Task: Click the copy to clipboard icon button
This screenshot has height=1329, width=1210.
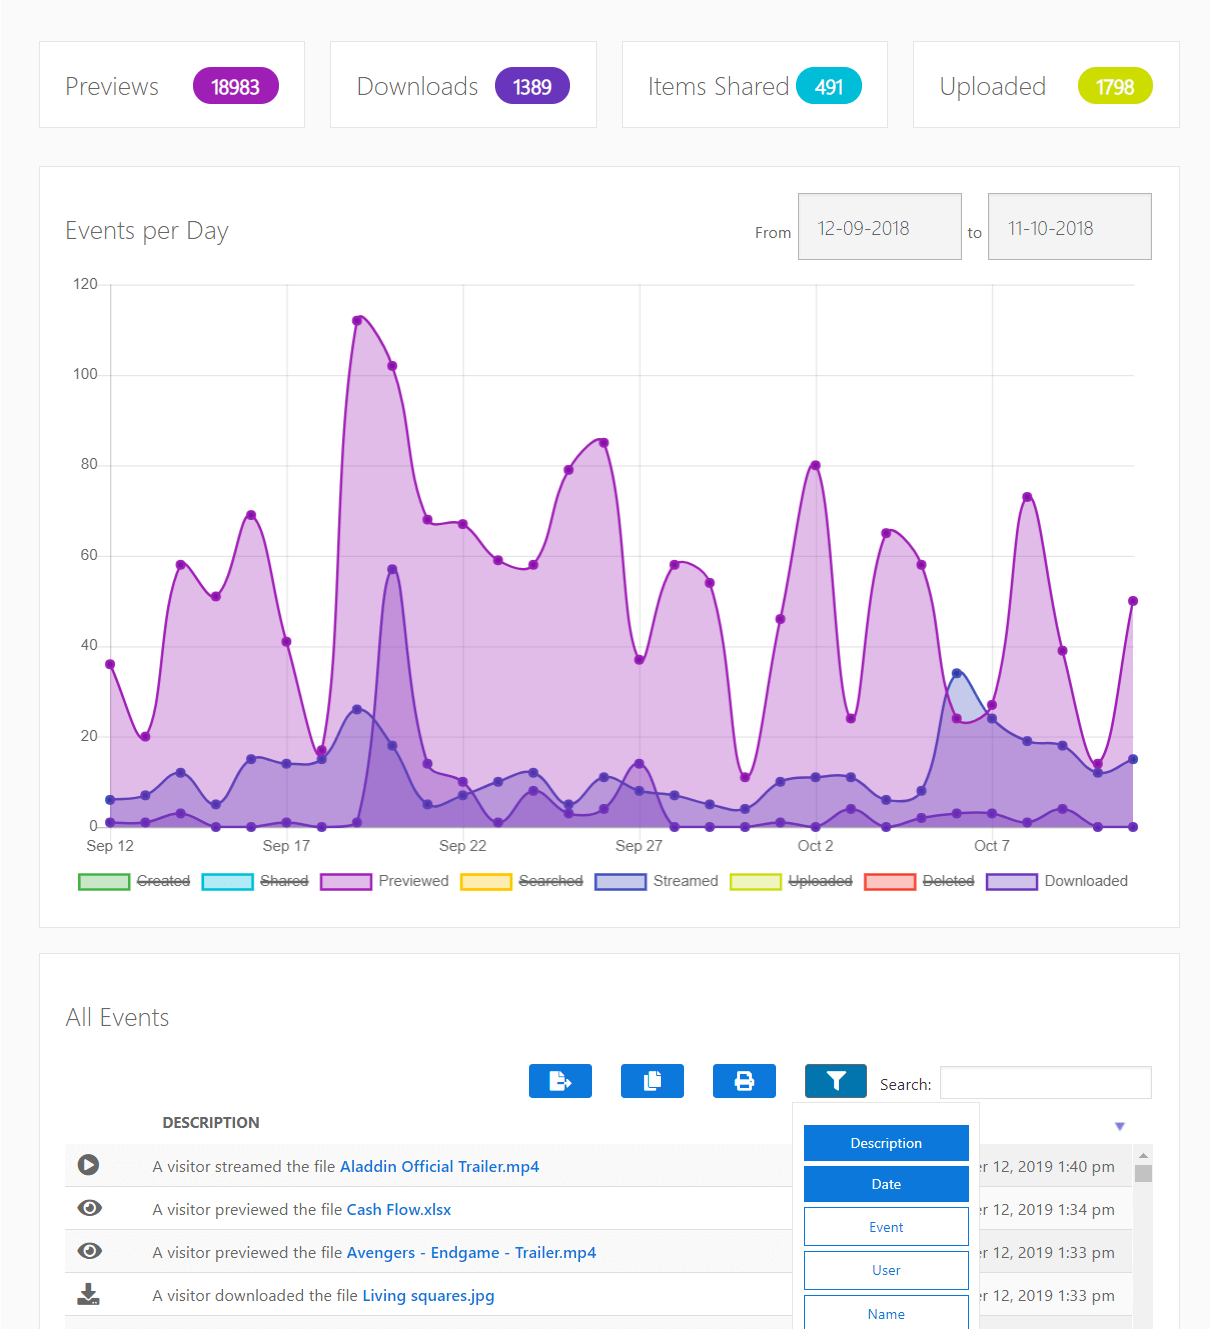Action: tap(652, 1081)
